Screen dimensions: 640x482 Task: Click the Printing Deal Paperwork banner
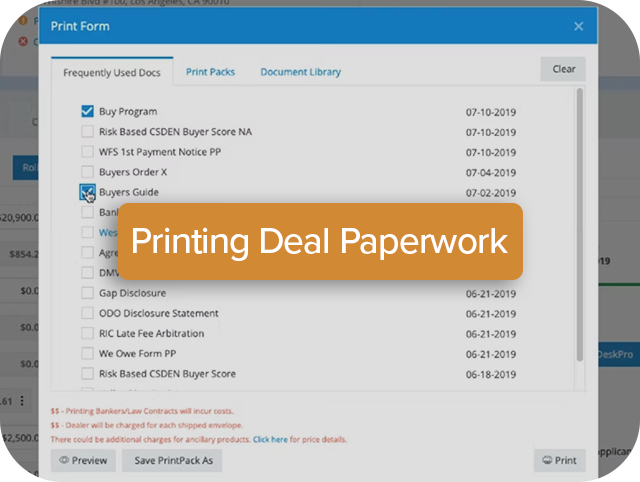tap(320, 242)
